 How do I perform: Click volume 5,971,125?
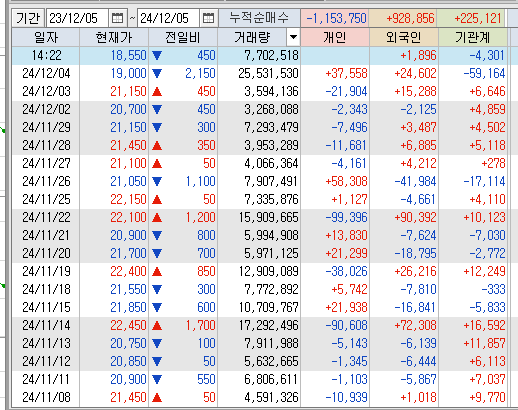click(271, 253)
